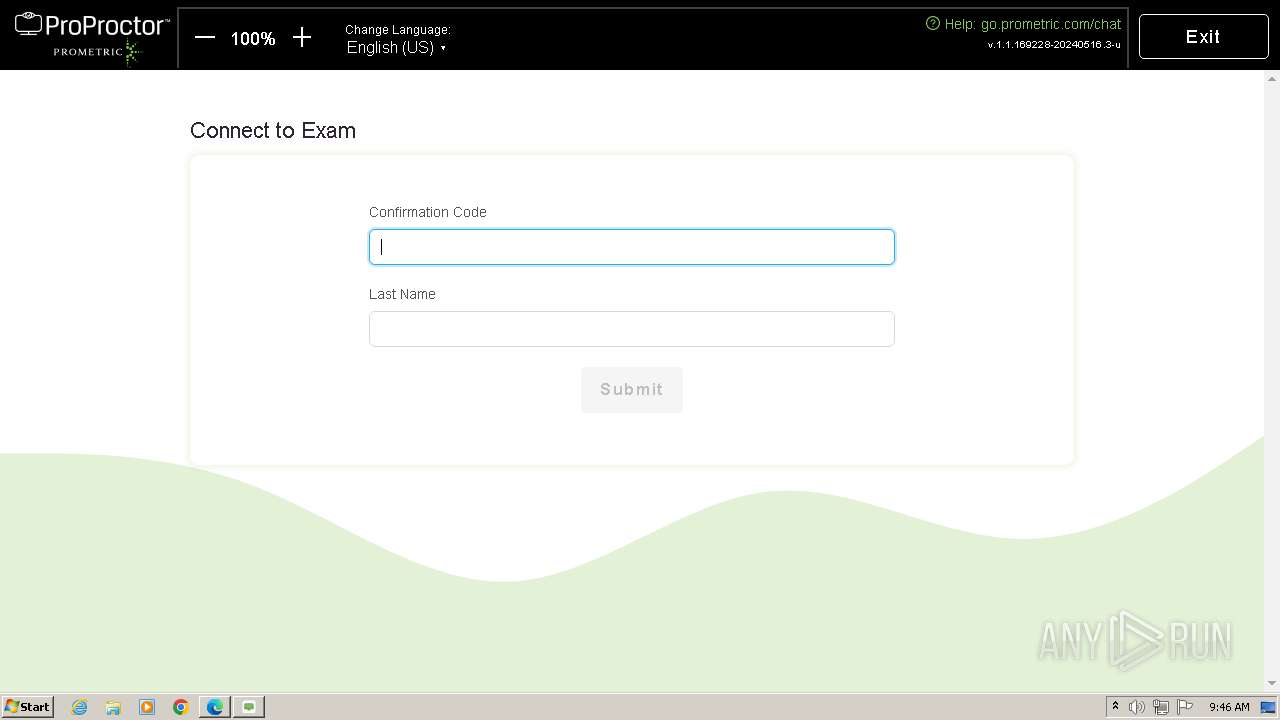
Task: Open the go.prometric.com/chat help link
Action: coord(1051,24)
